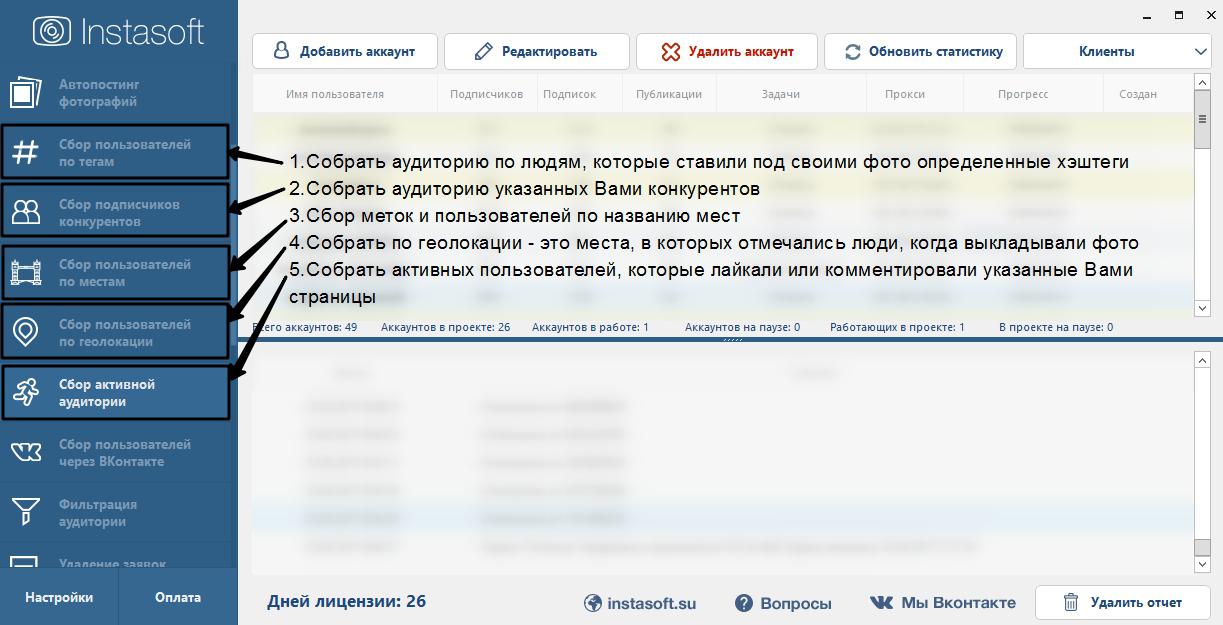
Task: Open Сбор пользователей по тегам
Action: [x=115, y=153]
